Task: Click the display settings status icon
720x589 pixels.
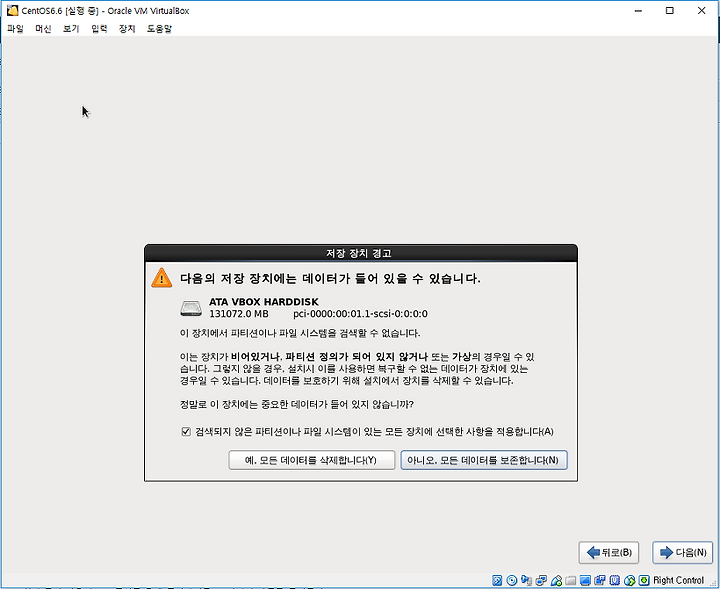Action: point(585,580)
